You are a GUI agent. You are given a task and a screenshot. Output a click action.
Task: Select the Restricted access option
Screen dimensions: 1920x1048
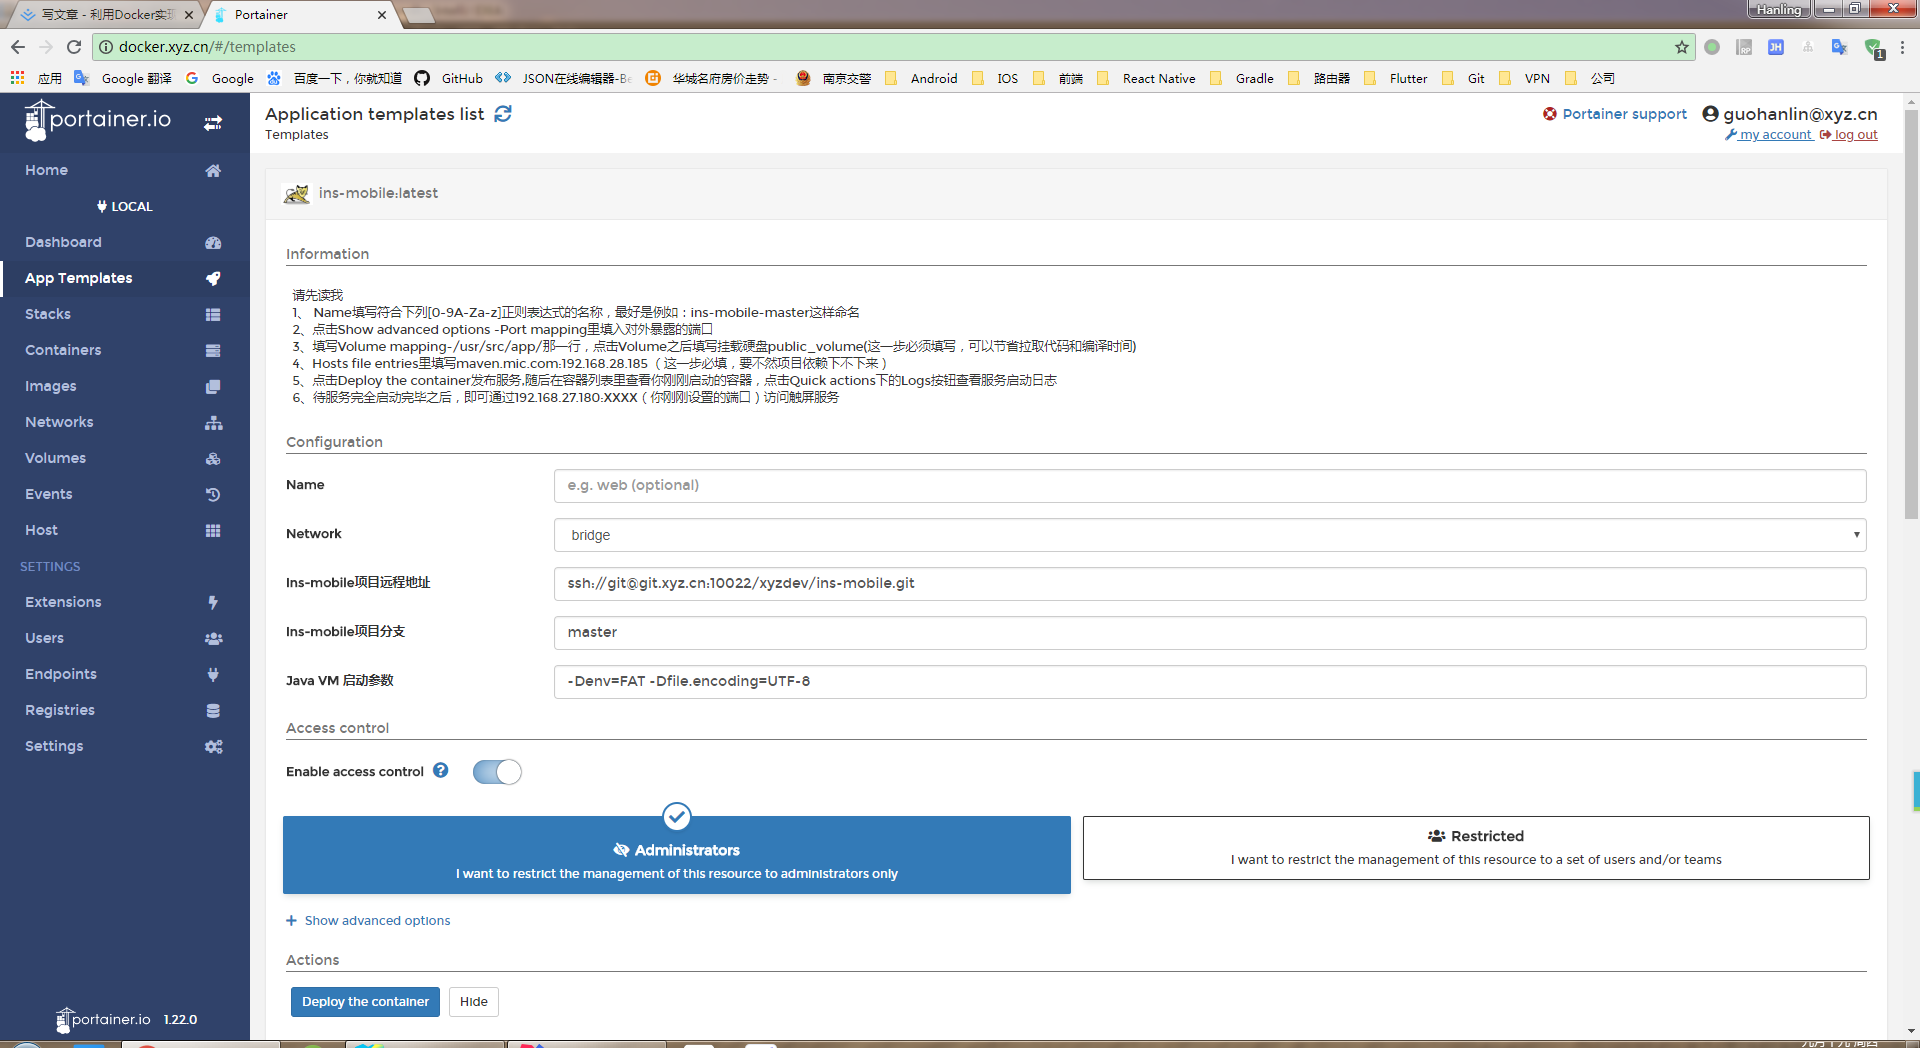tap(1476, 848)
